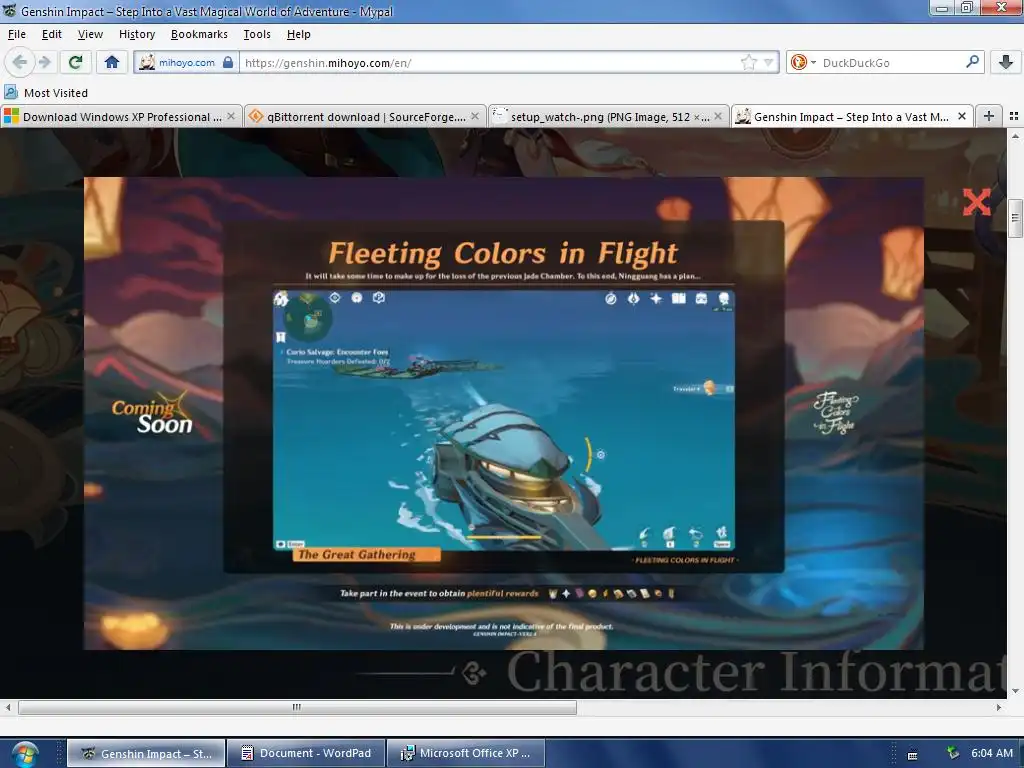
Task: Click the Wish star icon in game screenshot
Action: [656, 298]
